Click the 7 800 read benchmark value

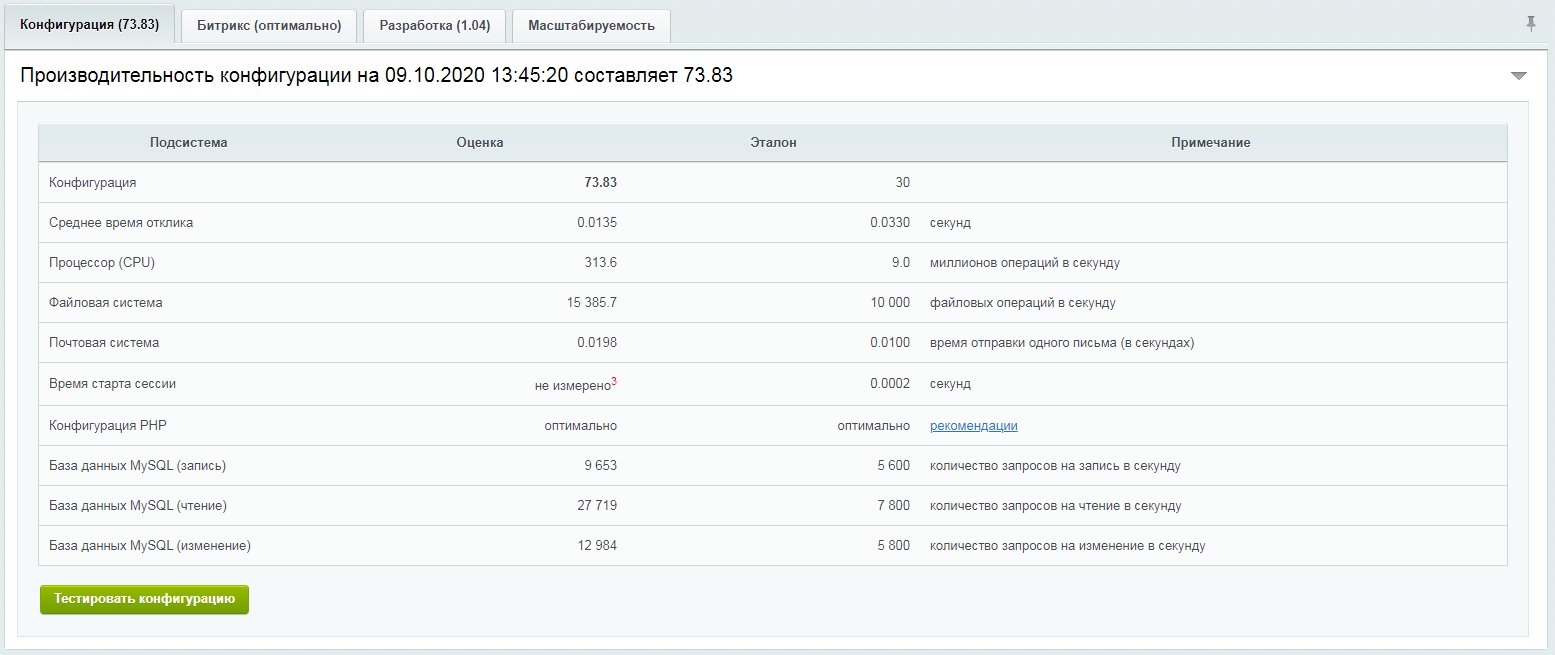click(x=894, y=506)
